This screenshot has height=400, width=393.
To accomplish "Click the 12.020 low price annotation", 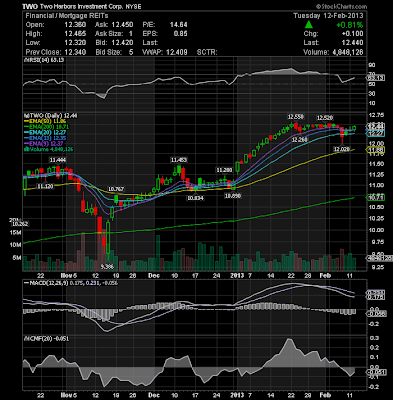I will (x=342, y=149).
